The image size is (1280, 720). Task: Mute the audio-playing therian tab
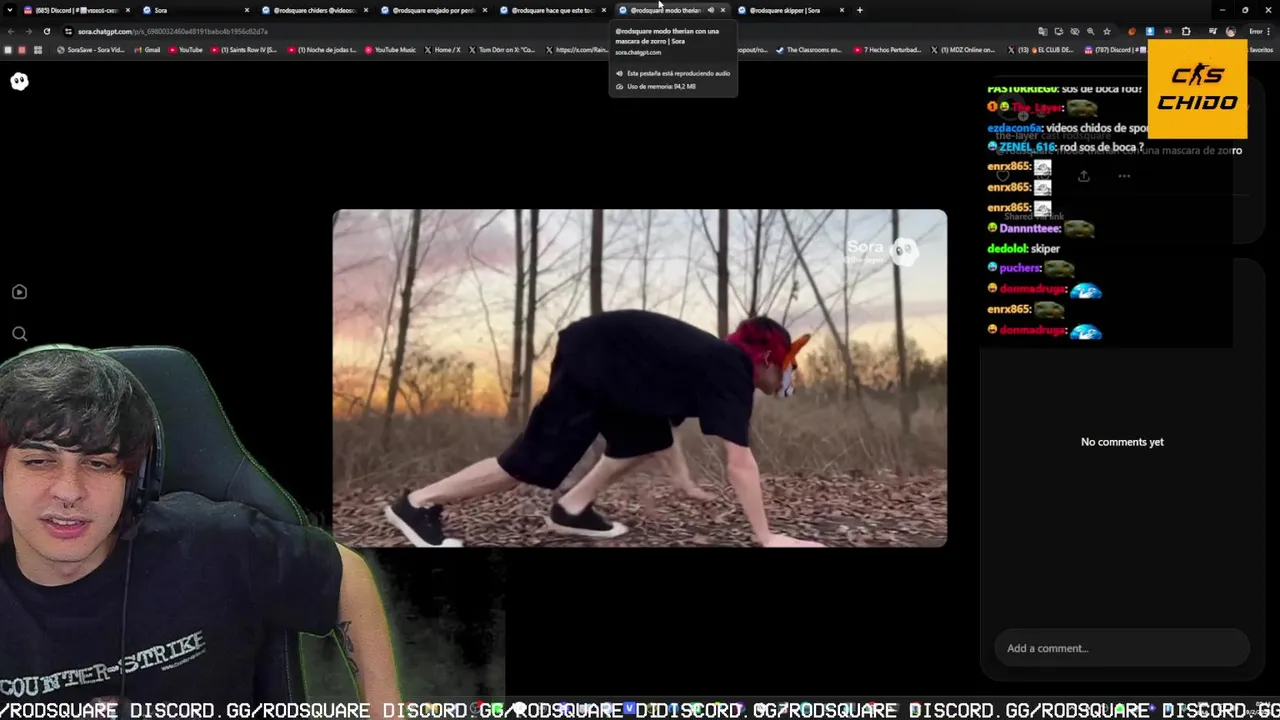point(710,10)
